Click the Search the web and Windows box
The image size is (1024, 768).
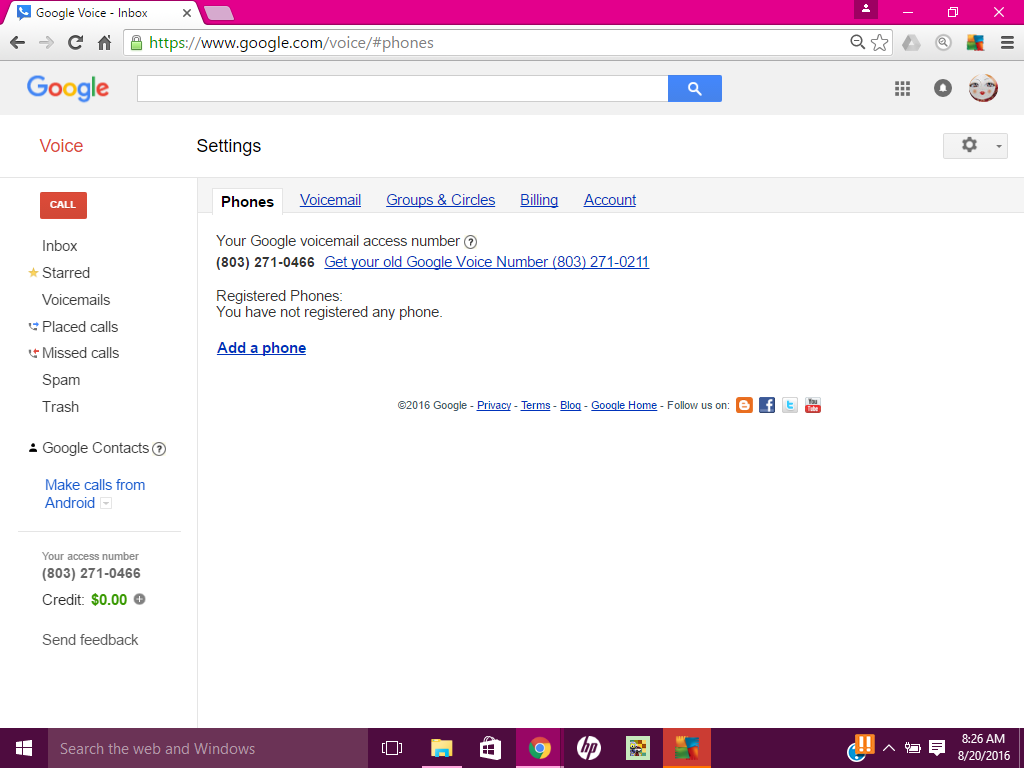tap(208, 748)
